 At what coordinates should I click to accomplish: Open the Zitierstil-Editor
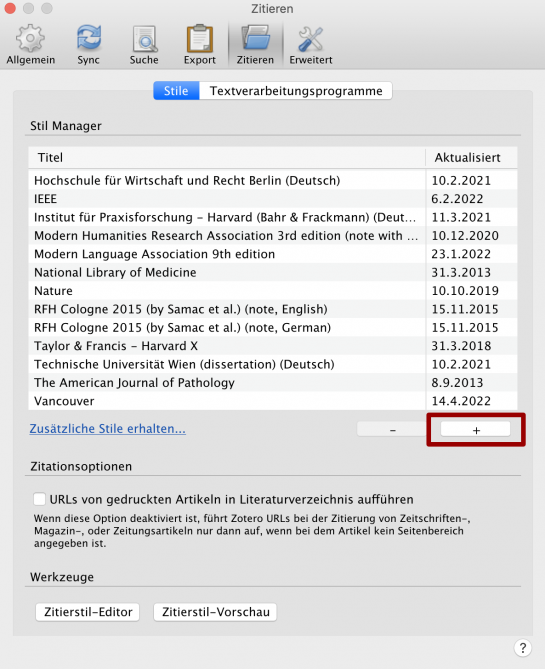(x=88, y=612)
